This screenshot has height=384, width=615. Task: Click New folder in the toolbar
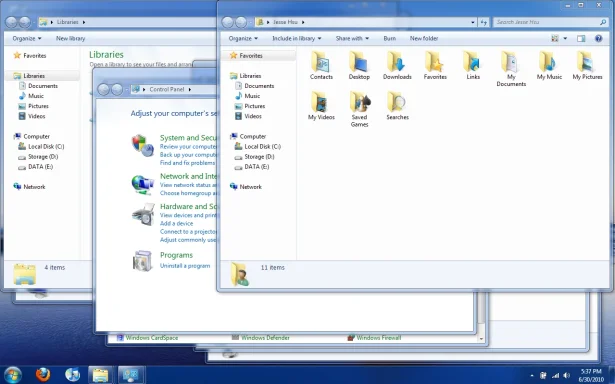tap(424, 38)
